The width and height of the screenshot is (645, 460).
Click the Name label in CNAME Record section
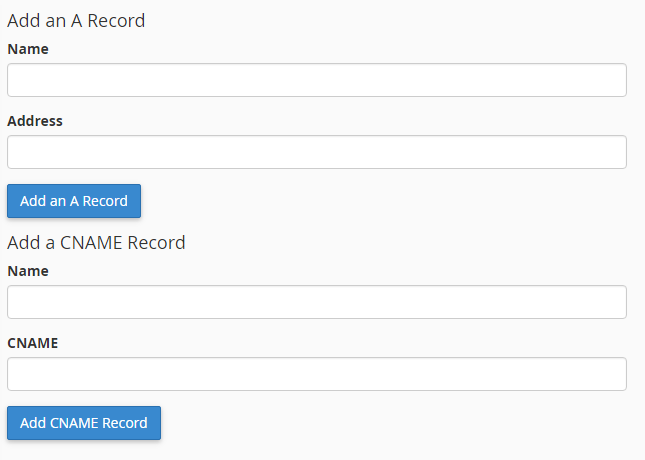(28, 271)
